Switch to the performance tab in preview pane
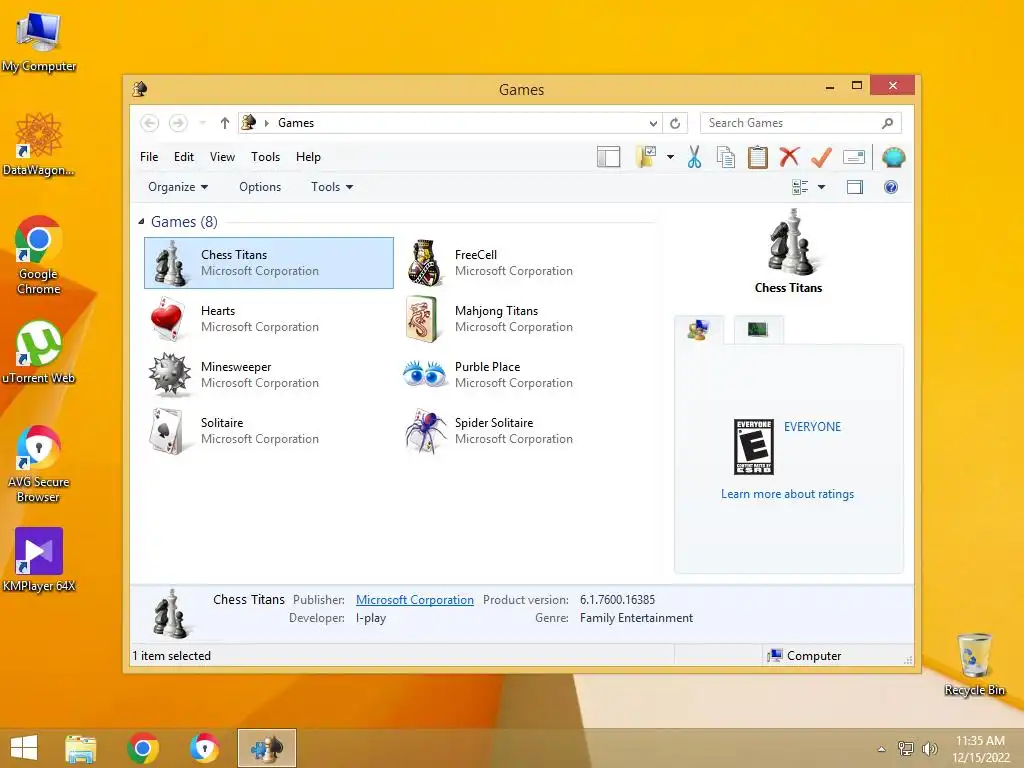Screen dimensions: 1024x768 [x=758, y=329]
